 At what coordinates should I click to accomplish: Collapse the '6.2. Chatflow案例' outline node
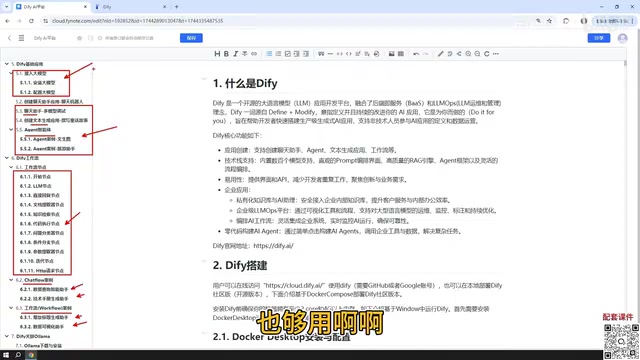point(11,280)
